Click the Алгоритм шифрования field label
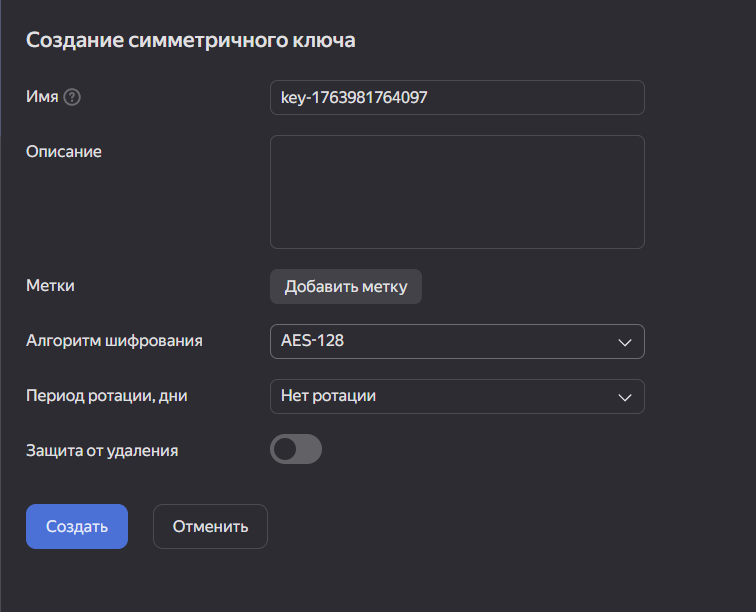The width and height of the screenshot is (756, 612). [x=114, y=341]
